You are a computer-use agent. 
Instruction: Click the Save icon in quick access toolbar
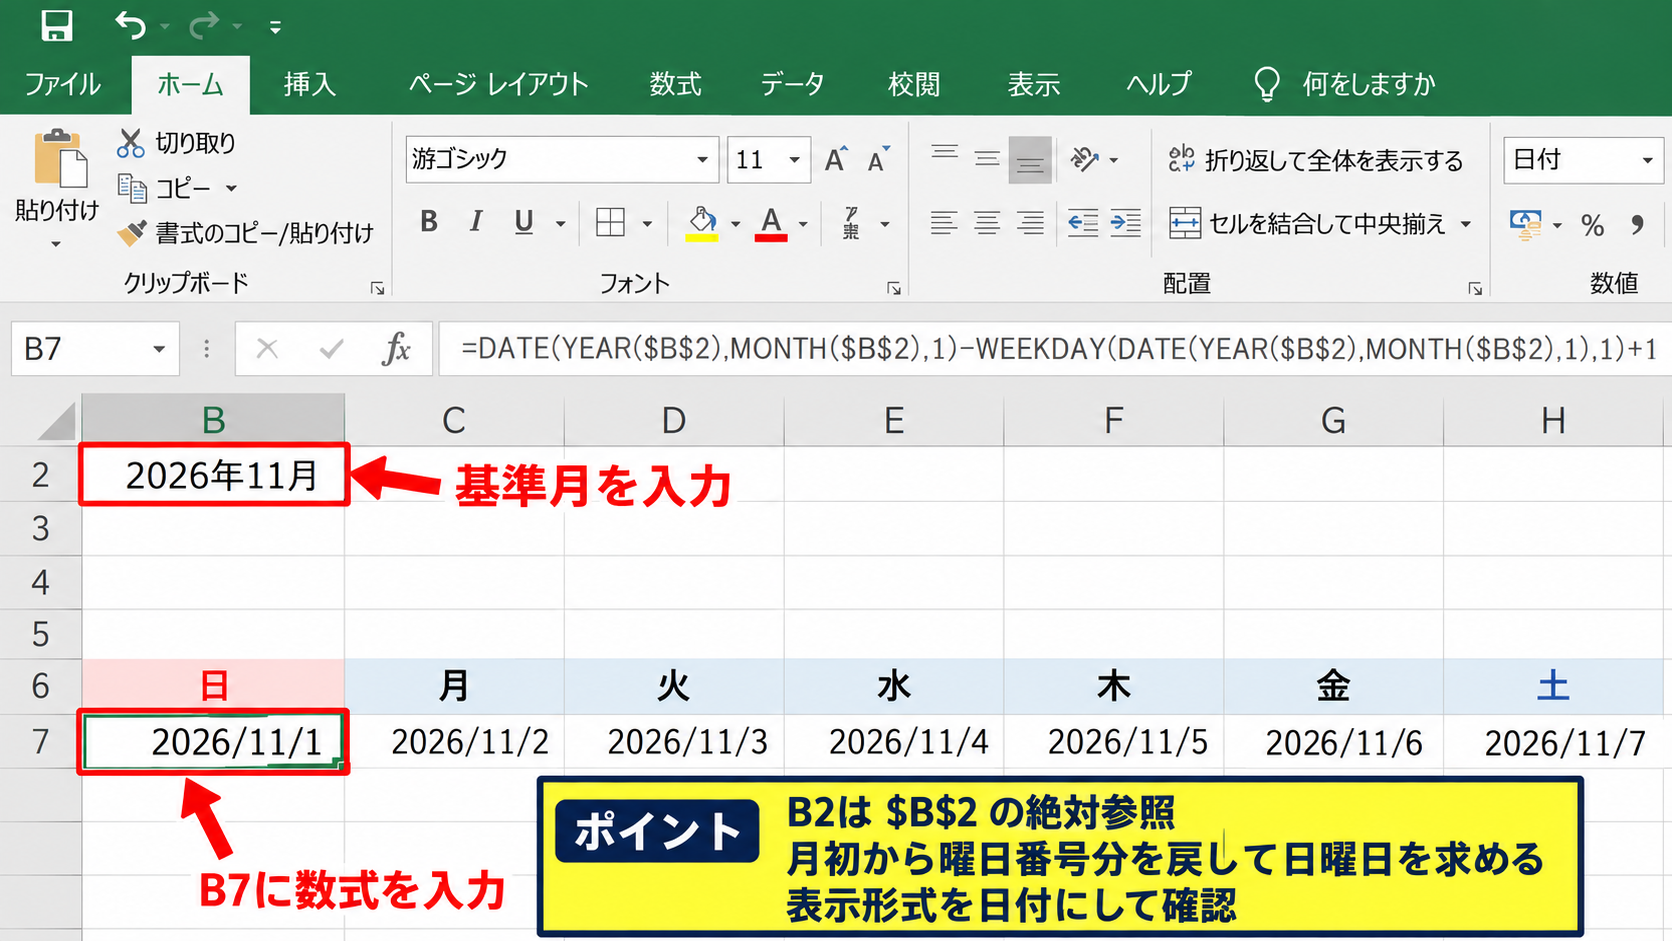(x=56, y=25)
